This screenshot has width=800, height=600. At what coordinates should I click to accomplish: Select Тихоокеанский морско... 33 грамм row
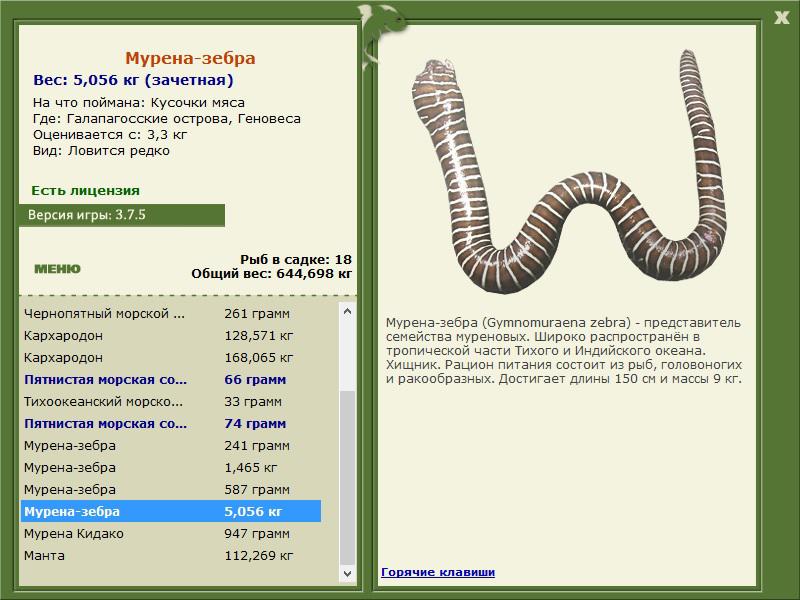pyautogui.click(x=171, y=401)
